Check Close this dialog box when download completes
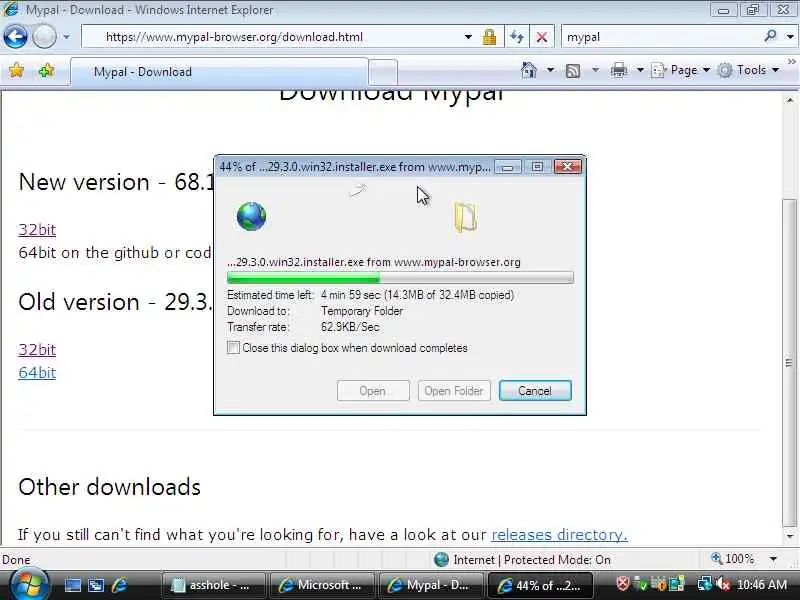The height and width of the screenshot is (600, 800). (x=233, y=348)
